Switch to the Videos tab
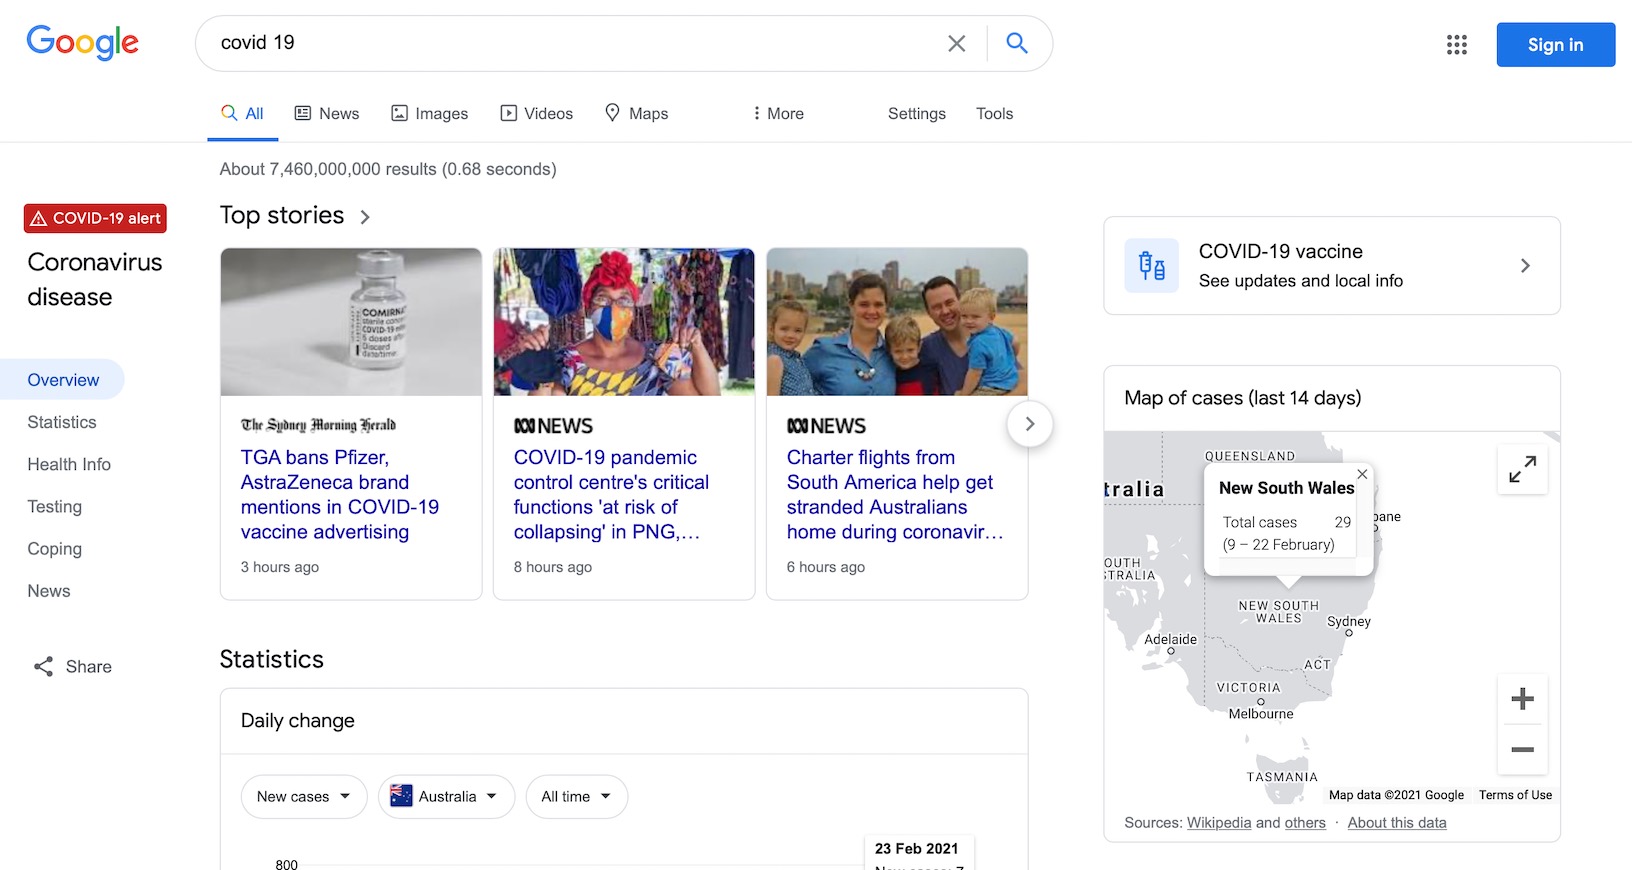The width and height of the screenshot is (1632, 870). click(537, 114)
